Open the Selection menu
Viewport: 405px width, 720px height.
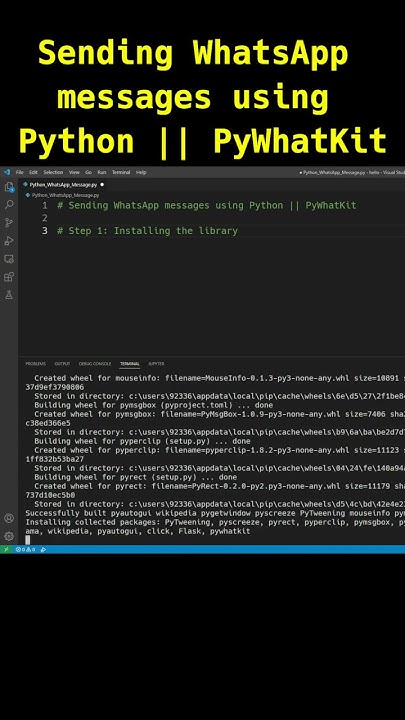point(53,172)
